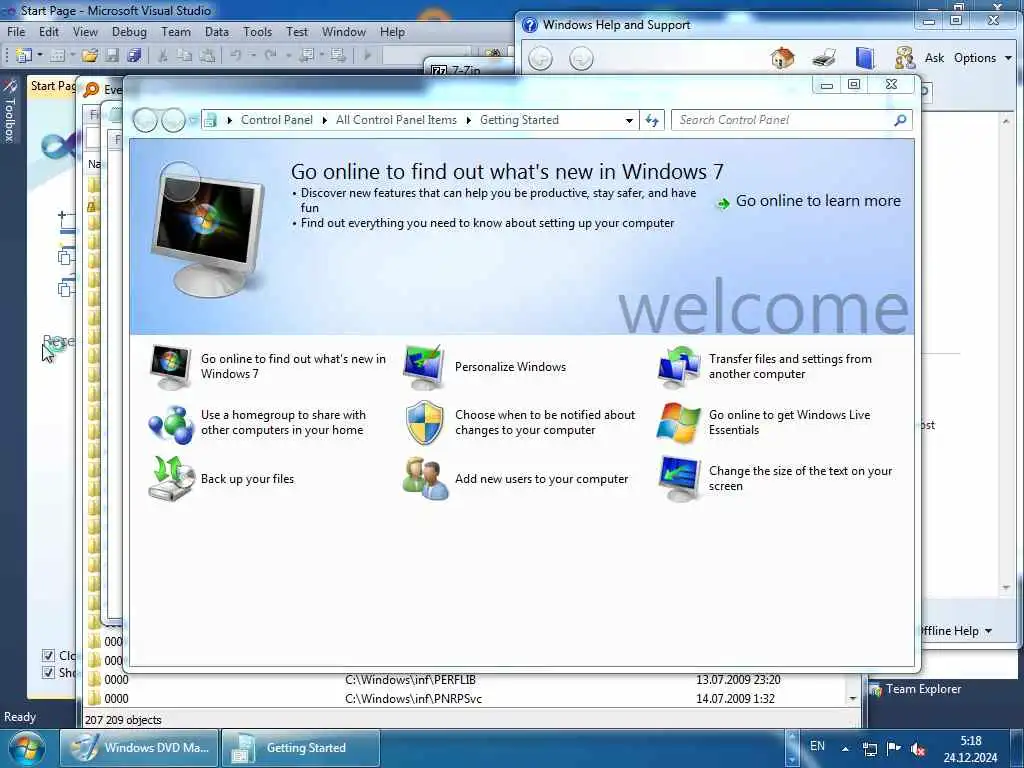The image size is (1024, 768).
Task: Click the Save icon in Visual Studio toolbar
Action: click(112, 56)
